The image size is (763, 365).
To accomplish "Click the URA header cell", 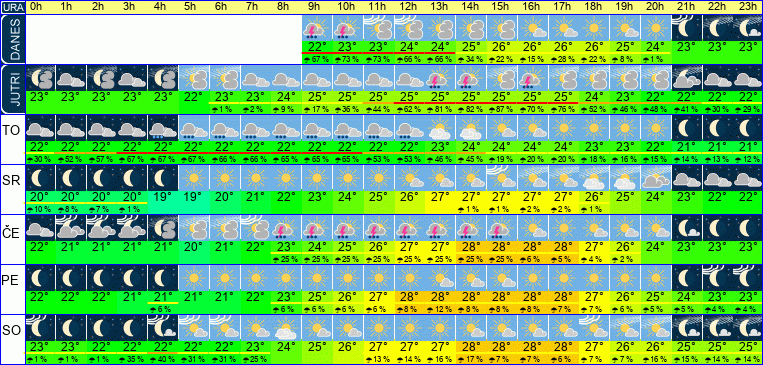I will [13, 7].
